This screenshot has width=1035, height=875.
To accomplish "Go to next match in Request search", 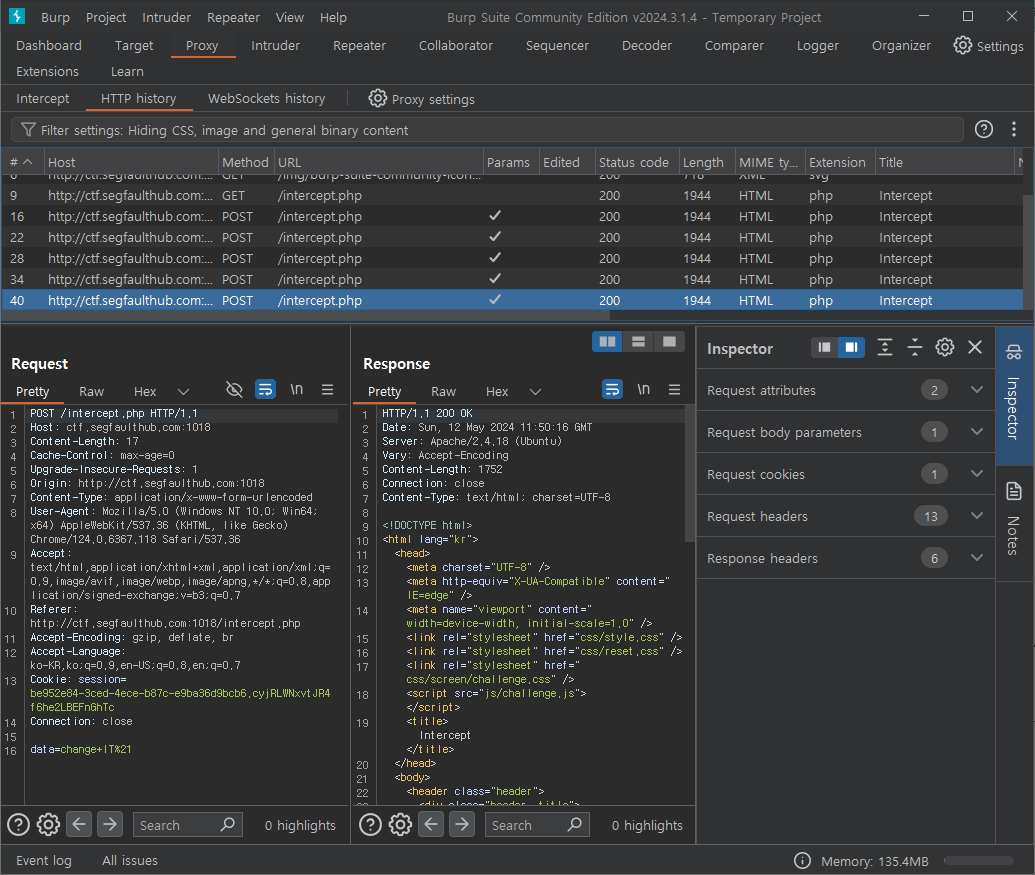I will coord(110,824).
